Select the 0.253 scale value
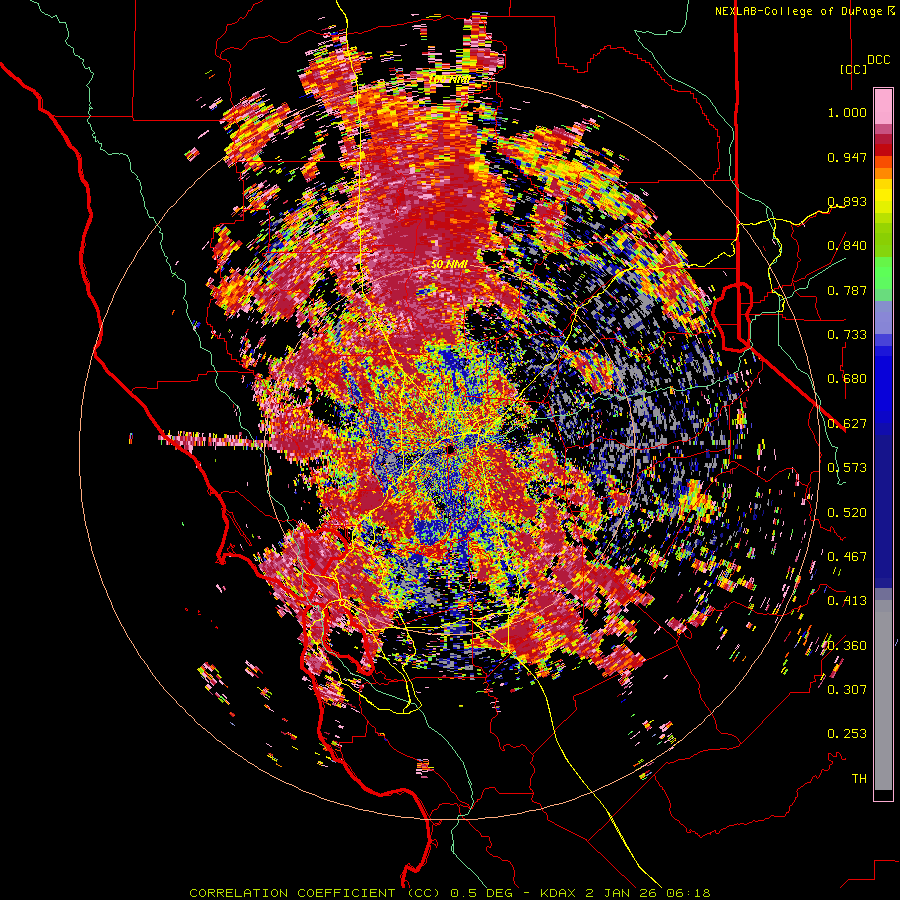Image resolution: width=900 pixels, height=900 pixels. (847, 734)
